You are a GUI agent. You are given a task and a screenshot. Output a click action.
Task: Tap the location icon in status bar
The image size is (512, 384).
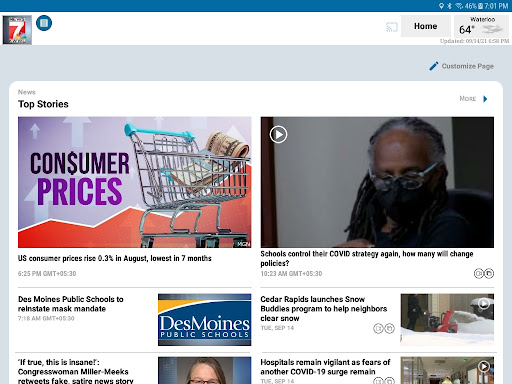[441, 6]
